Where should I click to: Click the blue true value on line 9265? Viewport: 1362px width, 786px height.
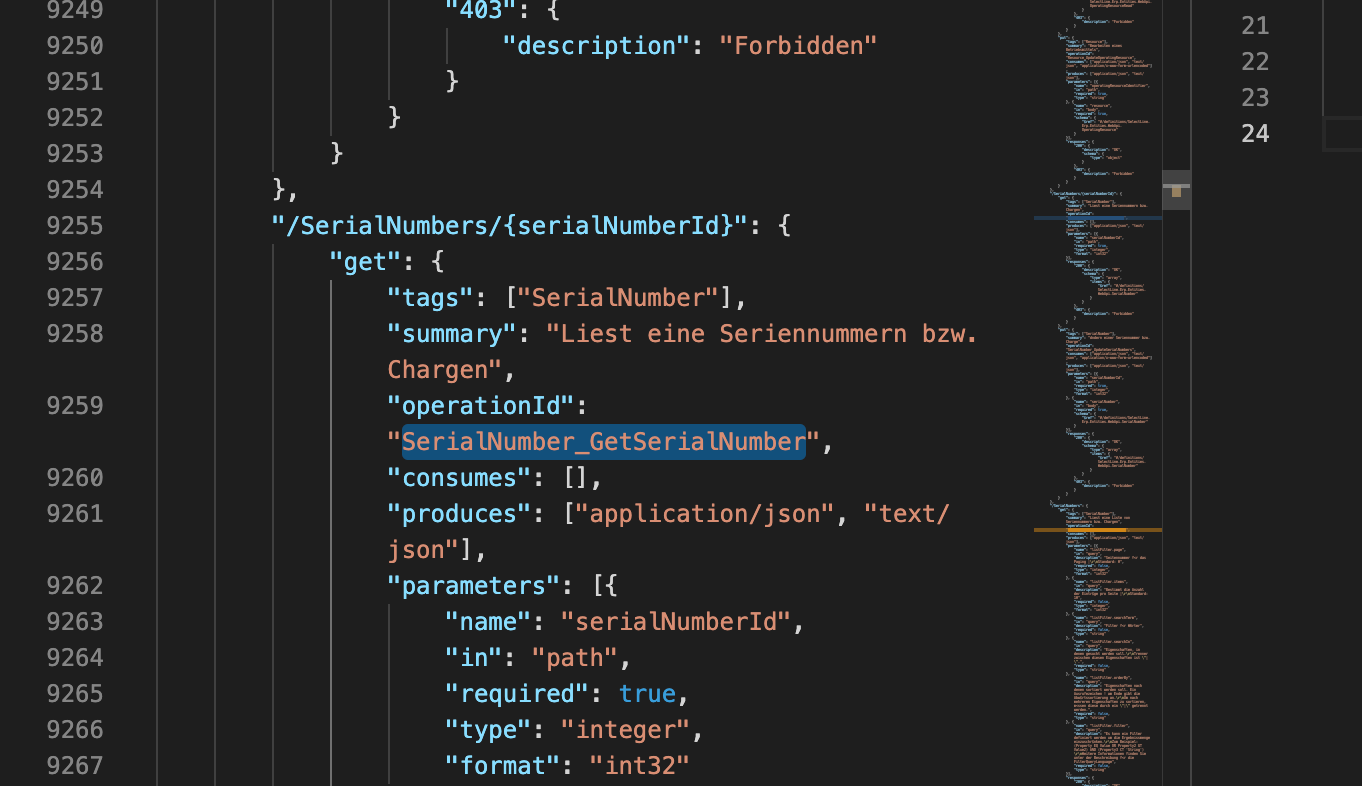pos(647,693)
